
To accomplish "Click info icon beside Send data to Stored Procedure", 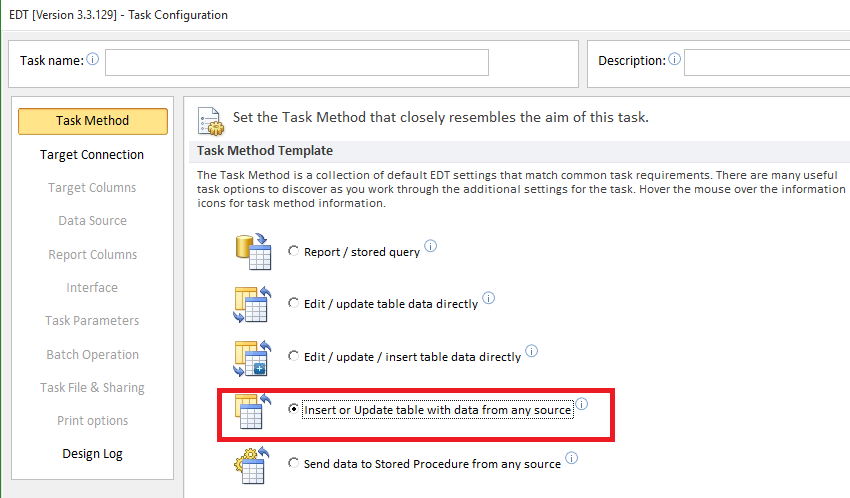I will (x=571, y=458).
